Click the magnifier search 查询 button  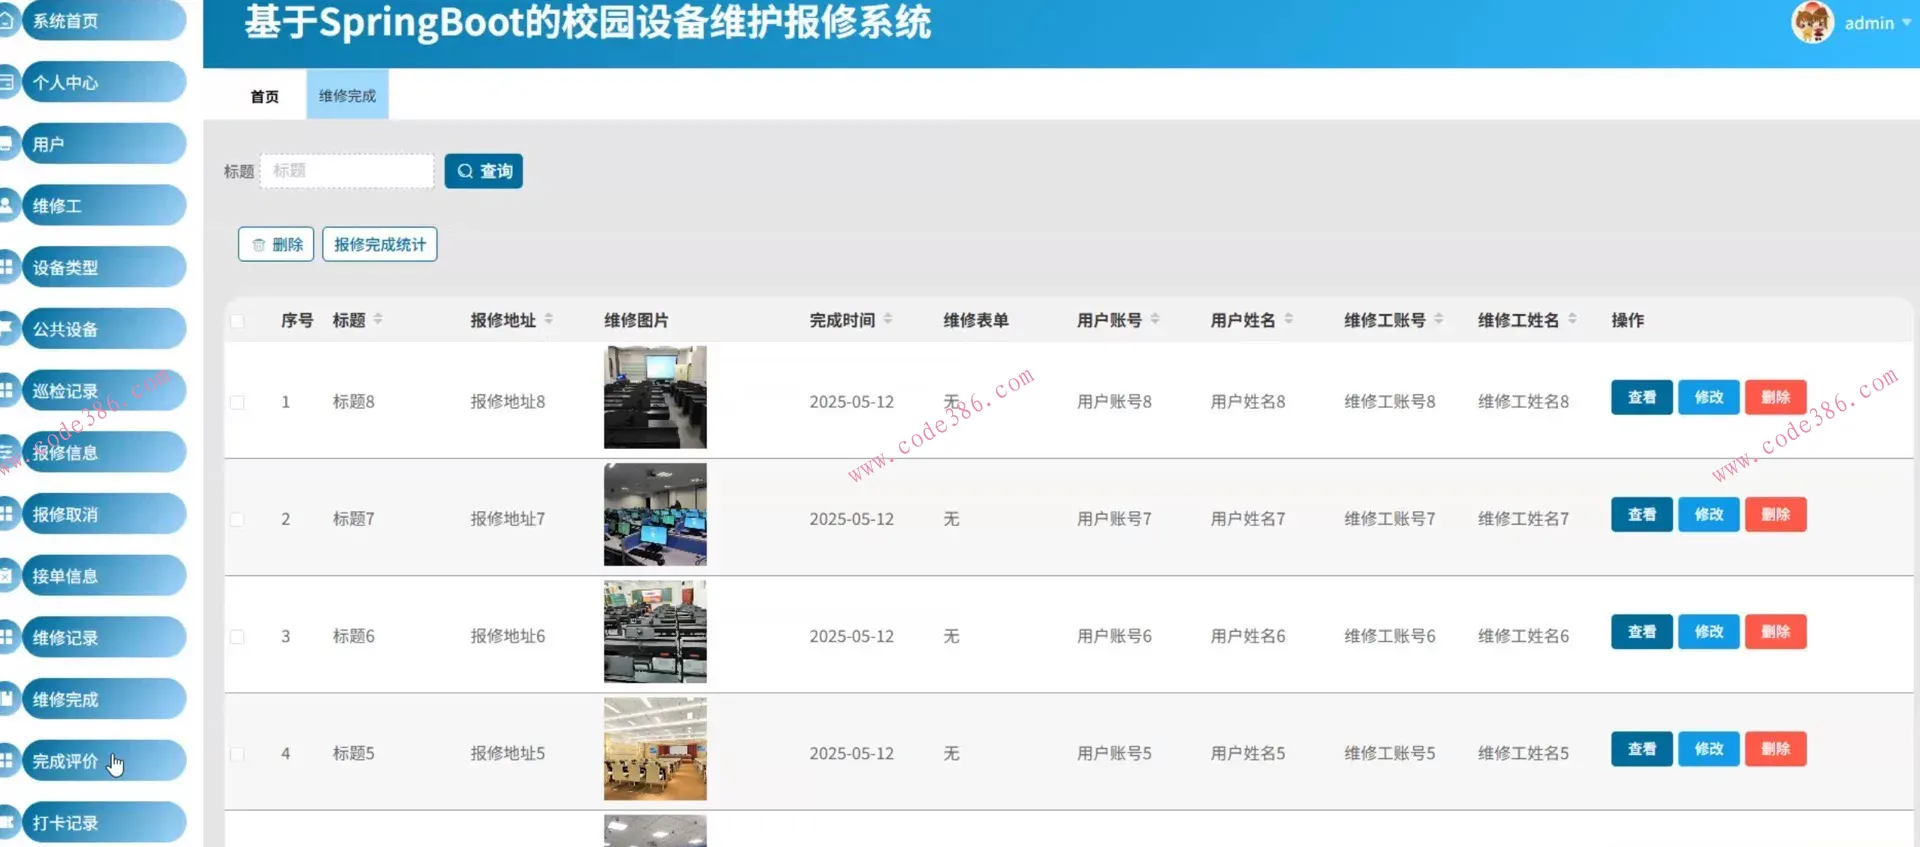point(484,171)
